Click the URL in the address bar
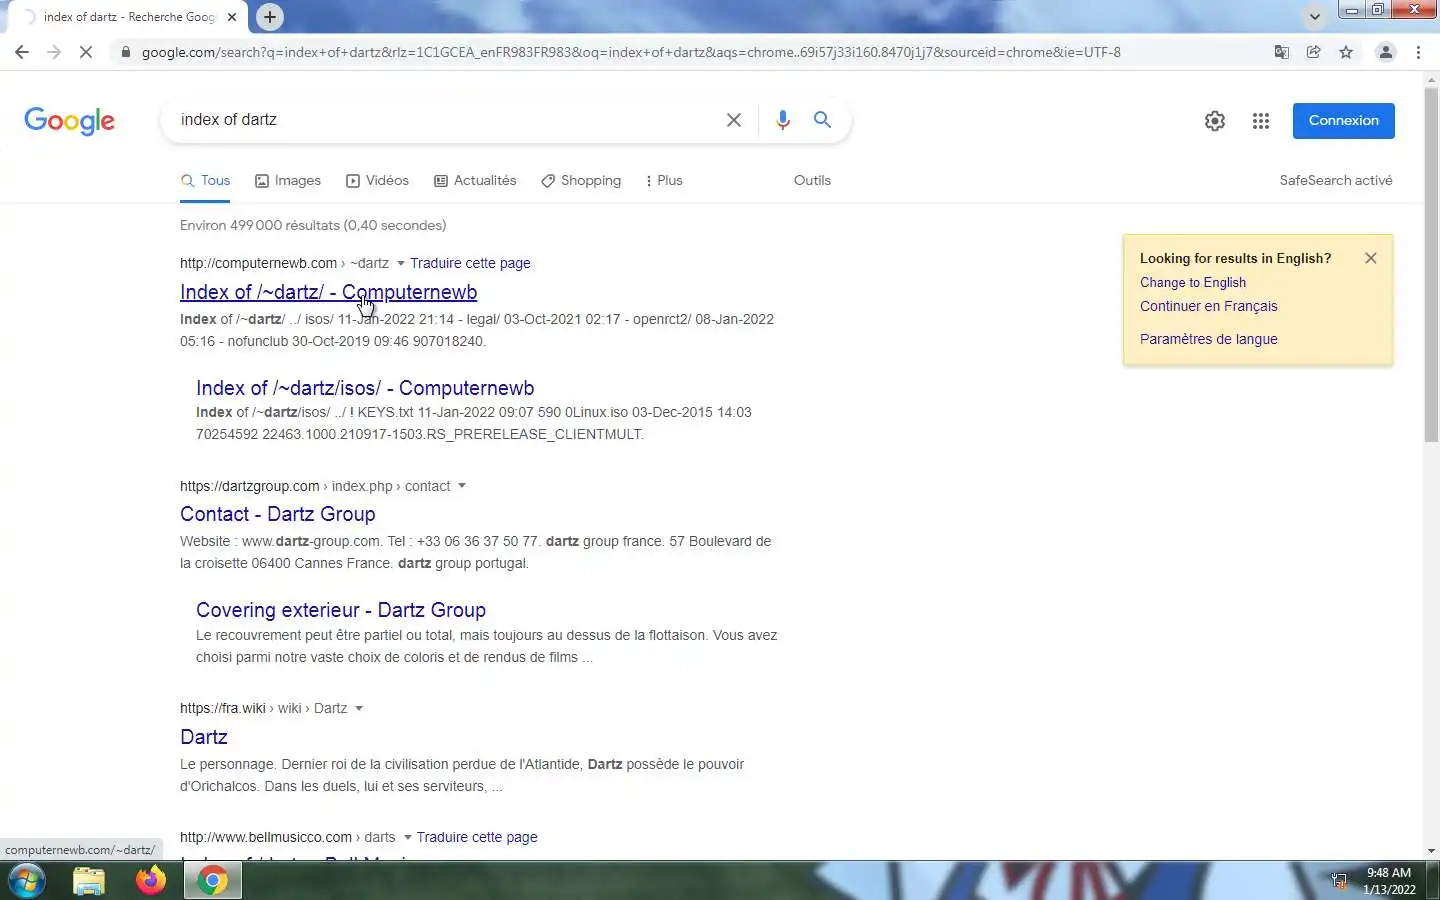The width and height of the screenshot is (1440, 900). pos(631,52)
